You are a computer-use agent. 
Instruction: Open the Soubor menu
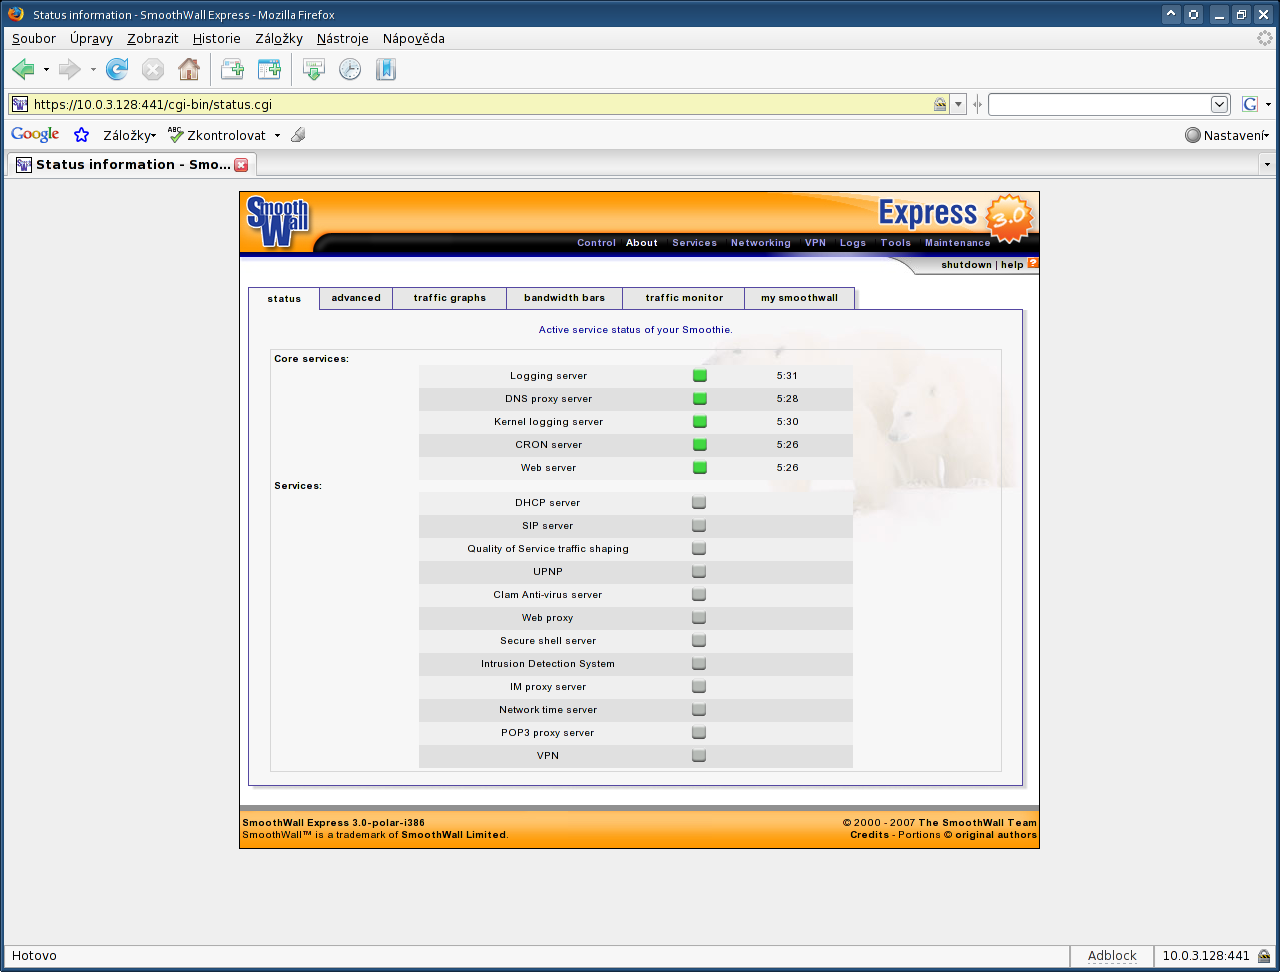pos(34,39)
